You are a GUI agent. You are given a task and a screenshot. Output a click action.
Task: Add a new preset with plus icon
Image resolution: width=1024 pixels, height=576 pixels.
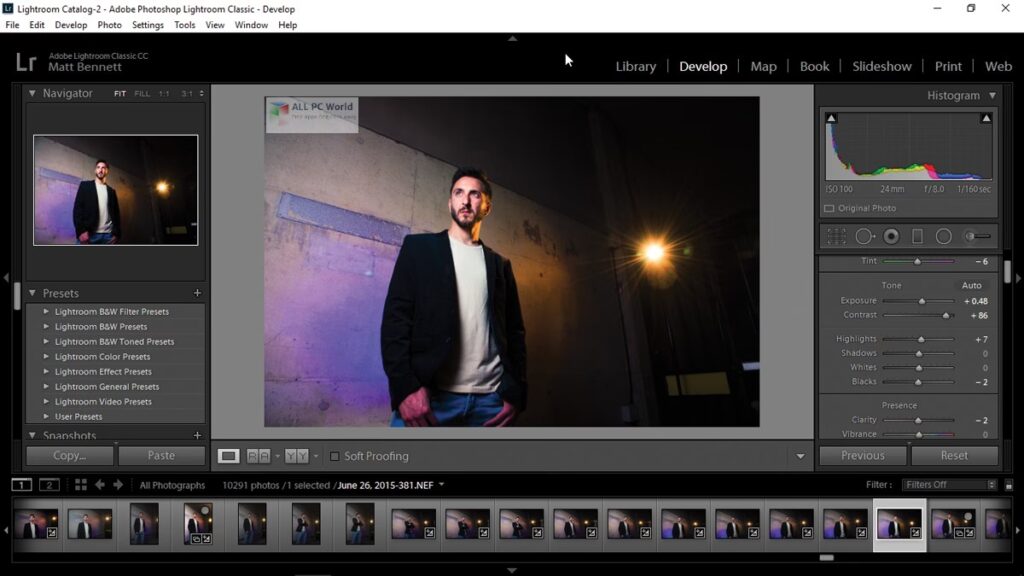(197, 294)
